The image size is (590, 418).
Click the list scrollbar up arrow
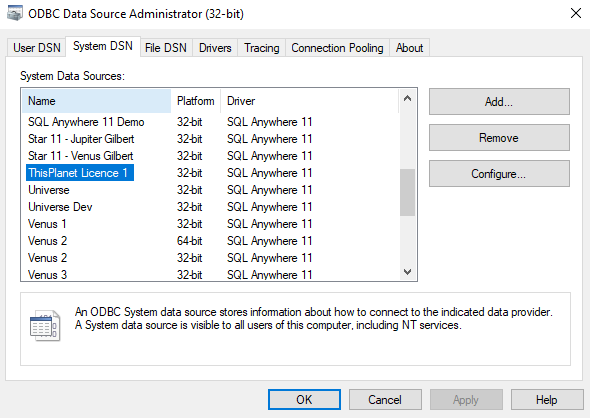(407, 99)
